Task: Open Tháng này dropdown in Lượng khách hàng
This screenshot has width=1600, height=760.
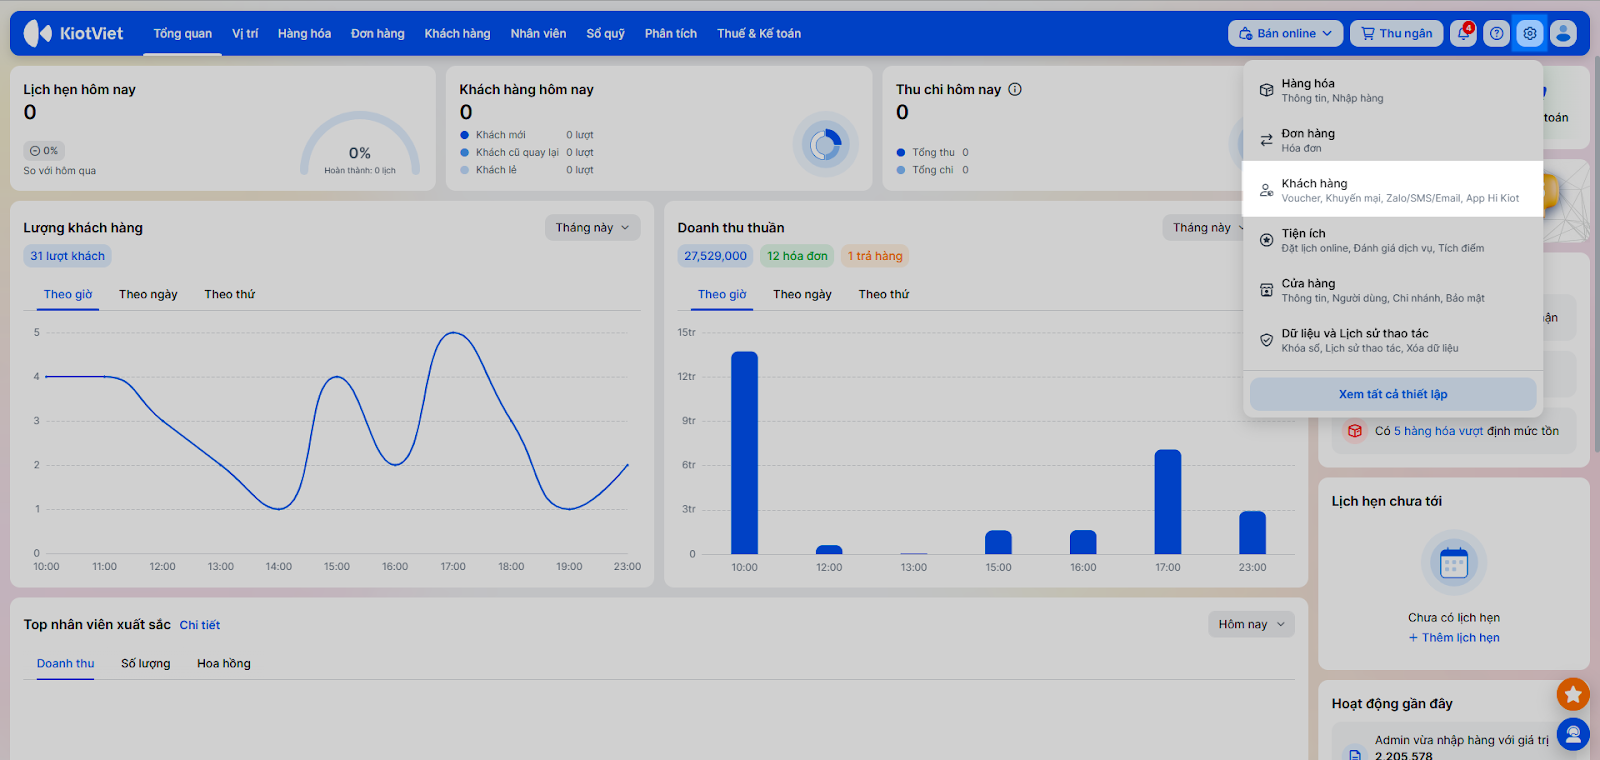Action: 593,228
